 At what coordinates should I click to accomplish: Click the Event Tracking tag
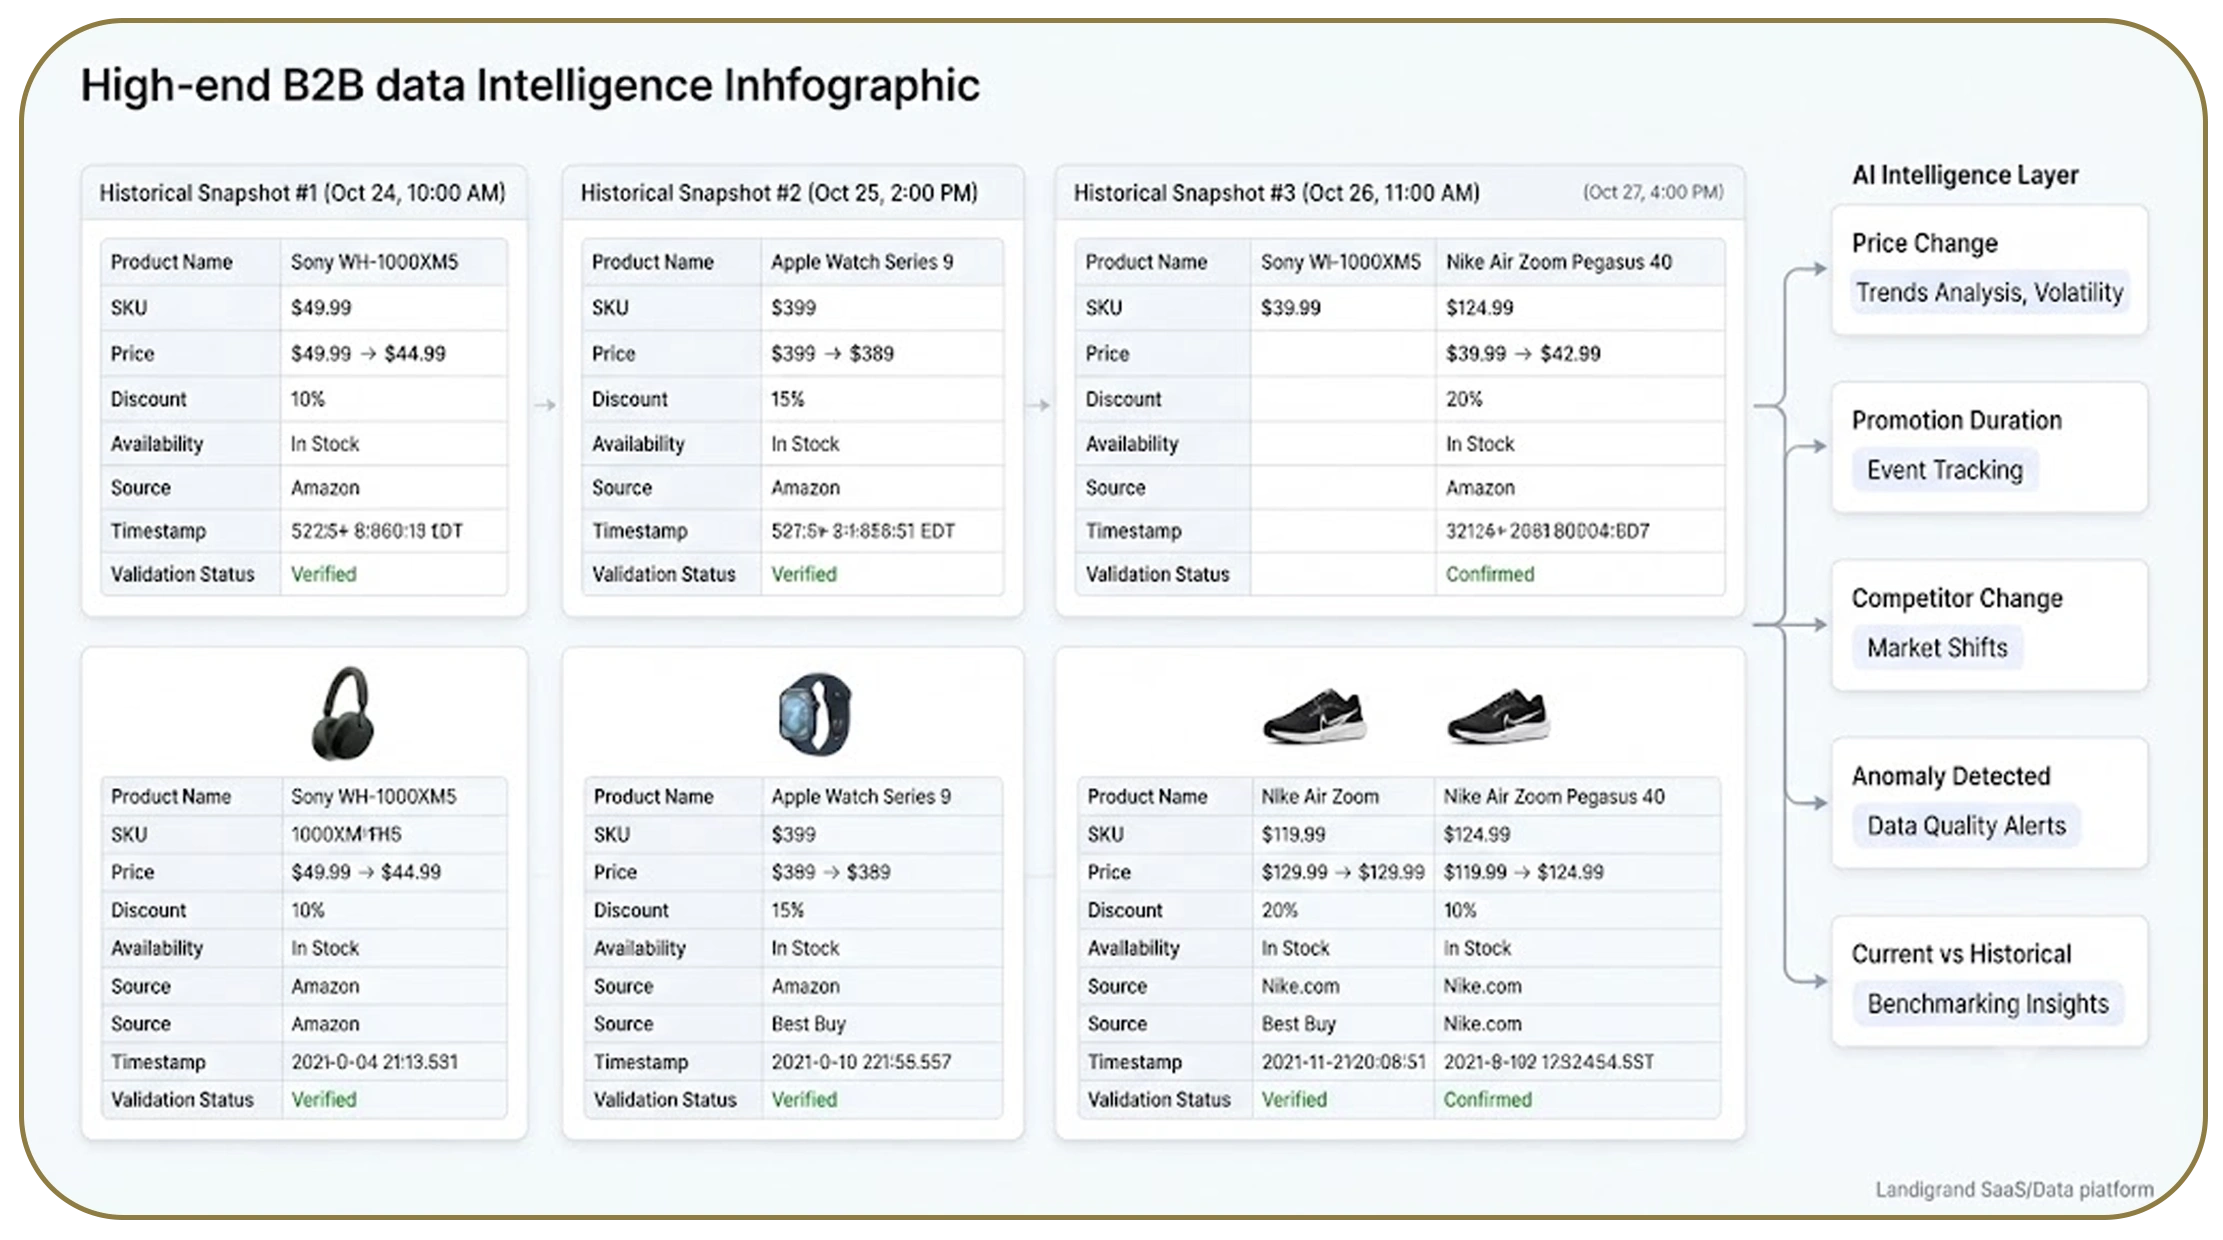pyautogui.click(x=1944, y=470)
